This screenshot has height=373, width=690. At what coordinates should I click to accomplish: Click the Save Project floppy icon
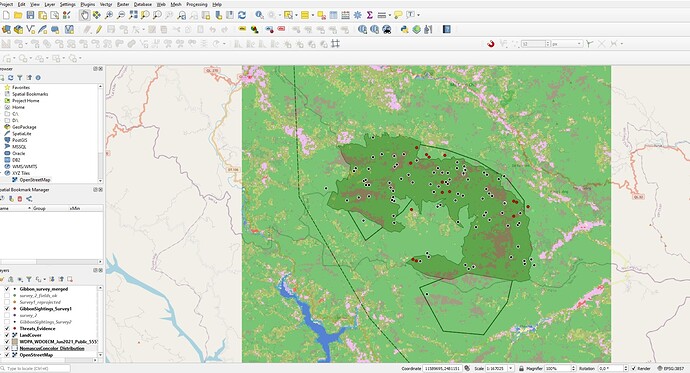click(x=30, y=15)
